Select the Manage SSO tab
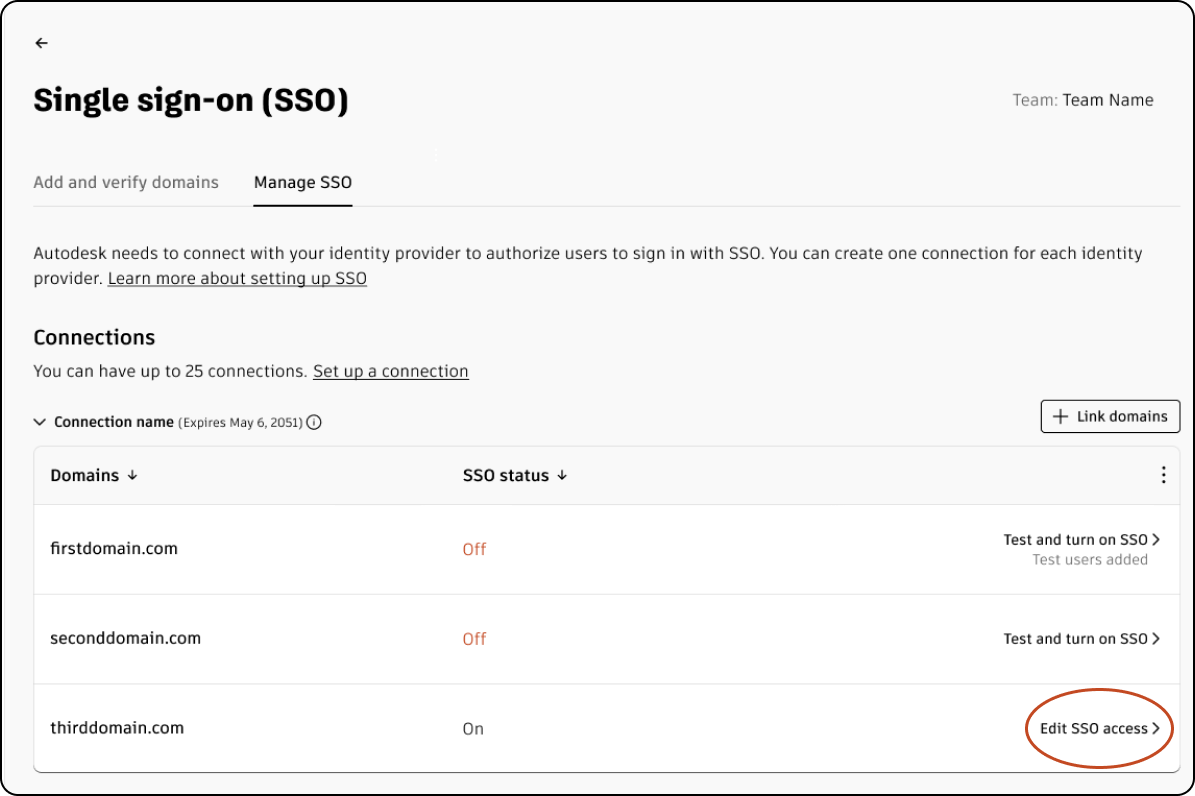Image resolution: width=1195 pixels, height=796 pixels. coord(302,183)
